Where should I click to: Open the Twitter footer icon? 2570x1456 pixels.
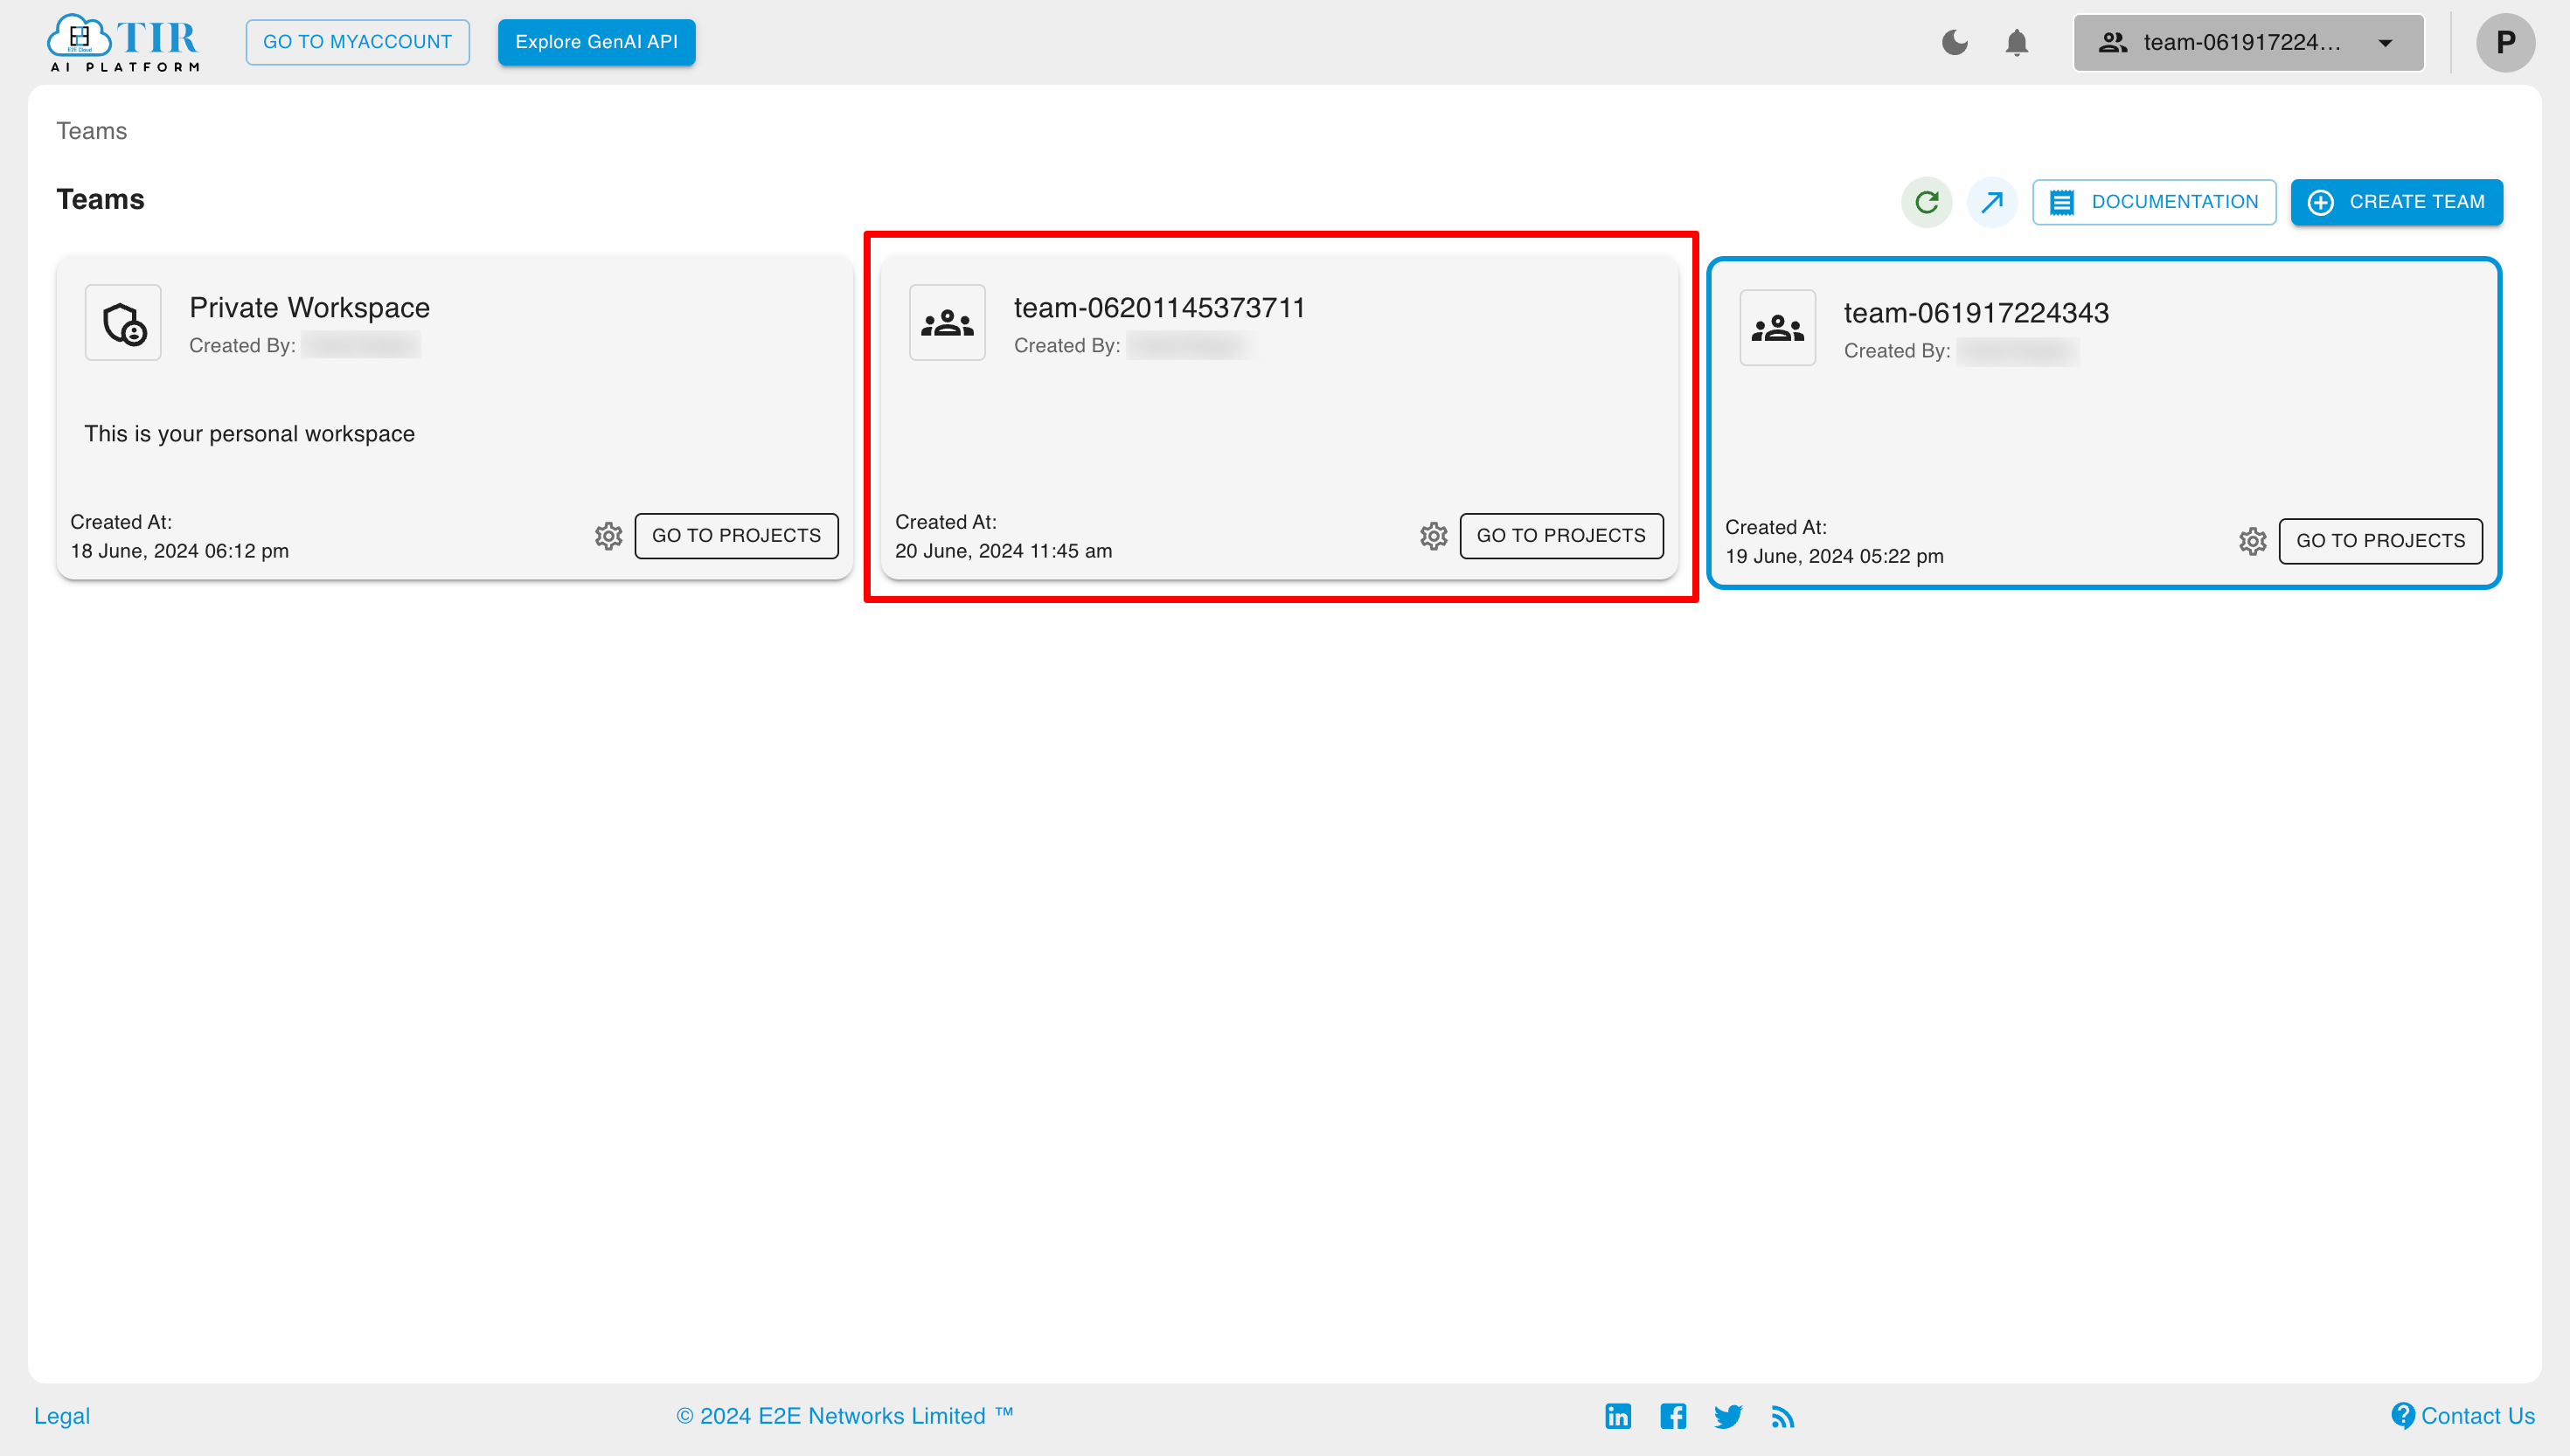click(1727, 1416)
